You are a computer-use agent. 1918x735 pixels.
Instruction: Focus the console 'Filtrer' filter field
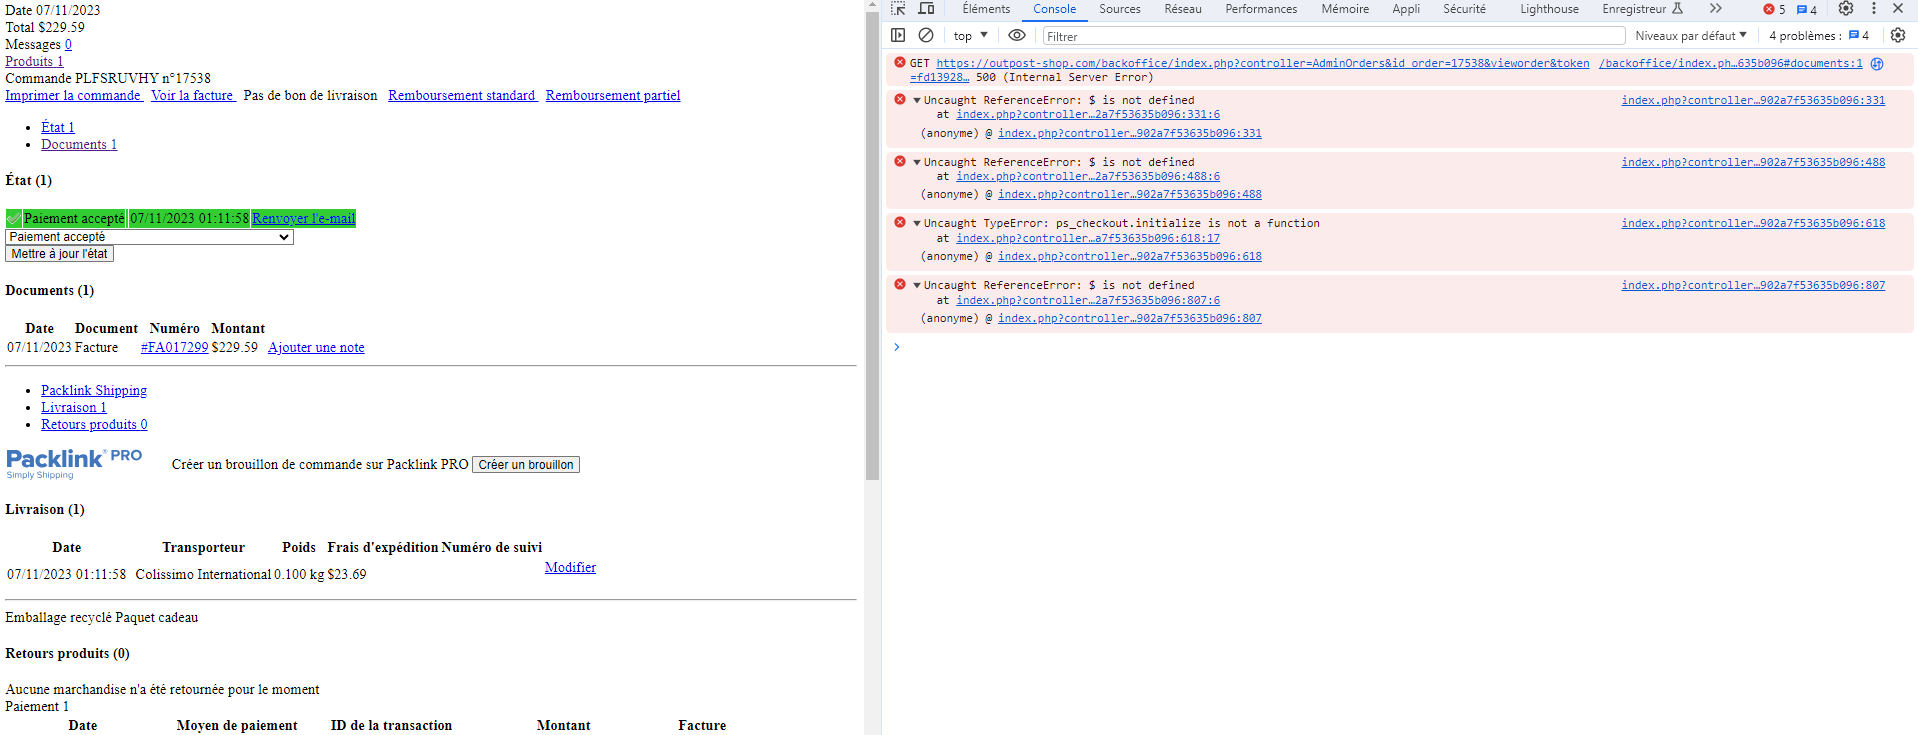[x=1334, y=36]
